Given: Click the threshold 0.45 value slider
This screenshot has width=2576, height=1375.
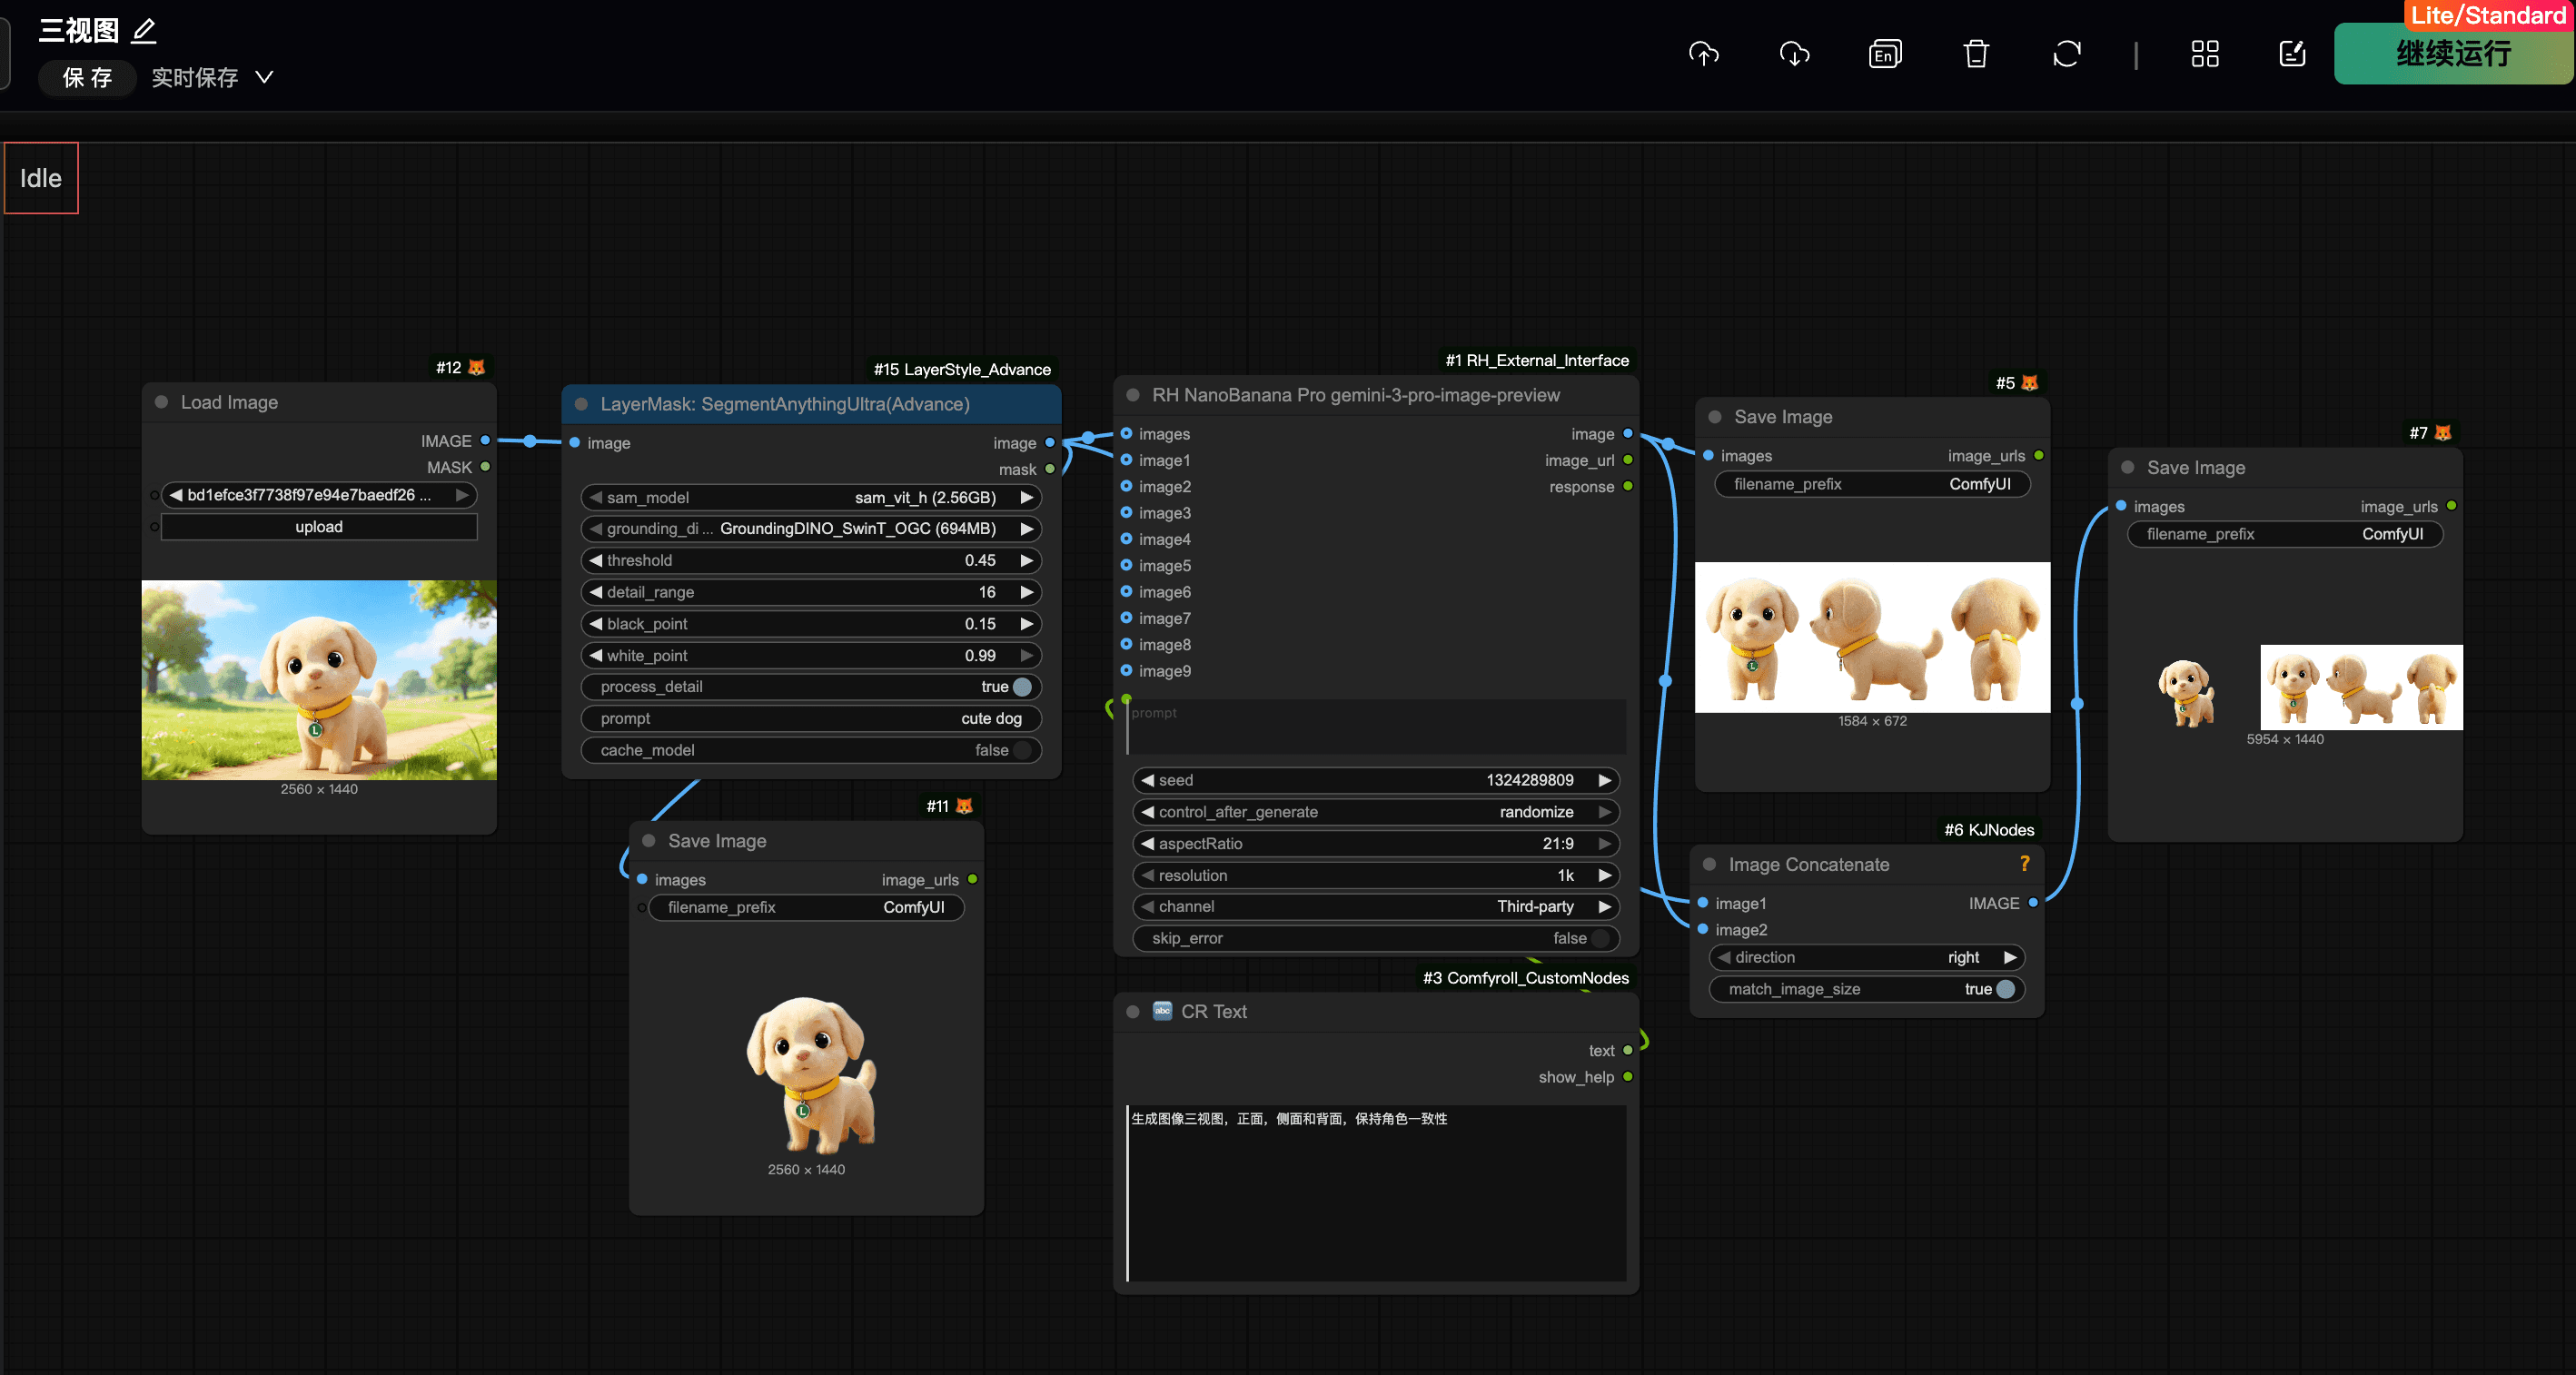Looking at the screenshot, I should 810,560.
